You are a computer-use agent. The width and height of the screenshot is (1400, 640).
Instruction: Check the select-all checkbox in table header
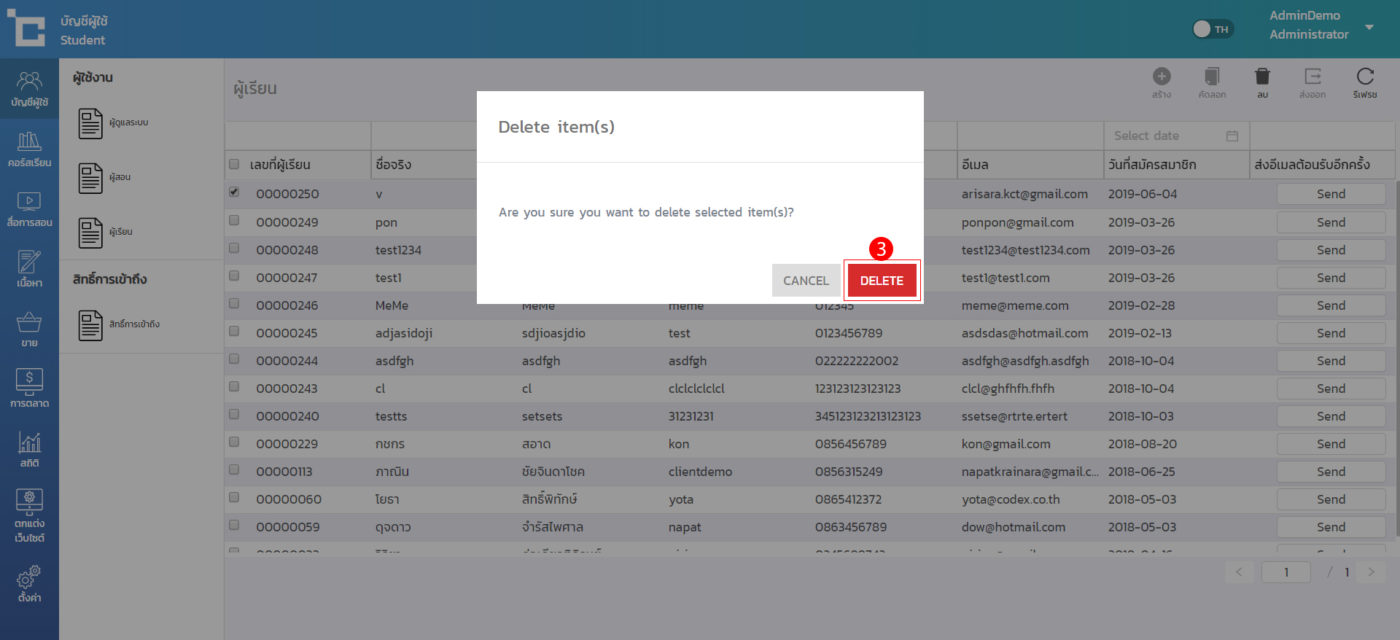point(234,164)
